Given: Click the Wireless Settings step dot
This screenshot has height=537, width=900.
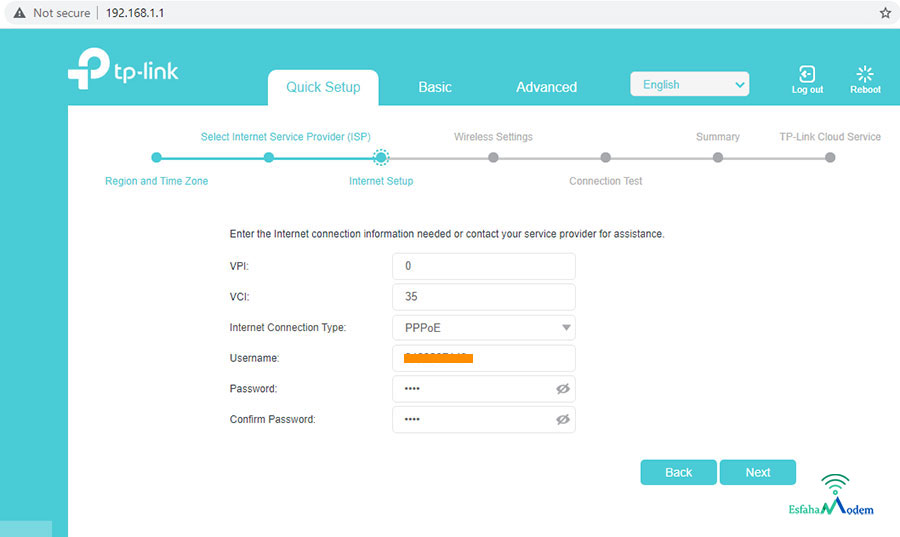Looking at the screenshot, I should (493, 157).
